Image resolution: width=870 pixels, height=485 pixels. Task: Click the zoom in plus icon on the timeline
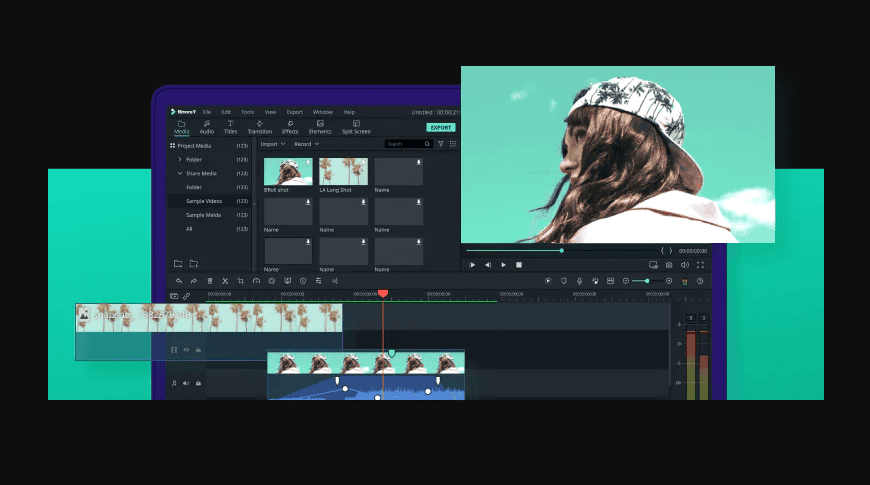(669, 281)
